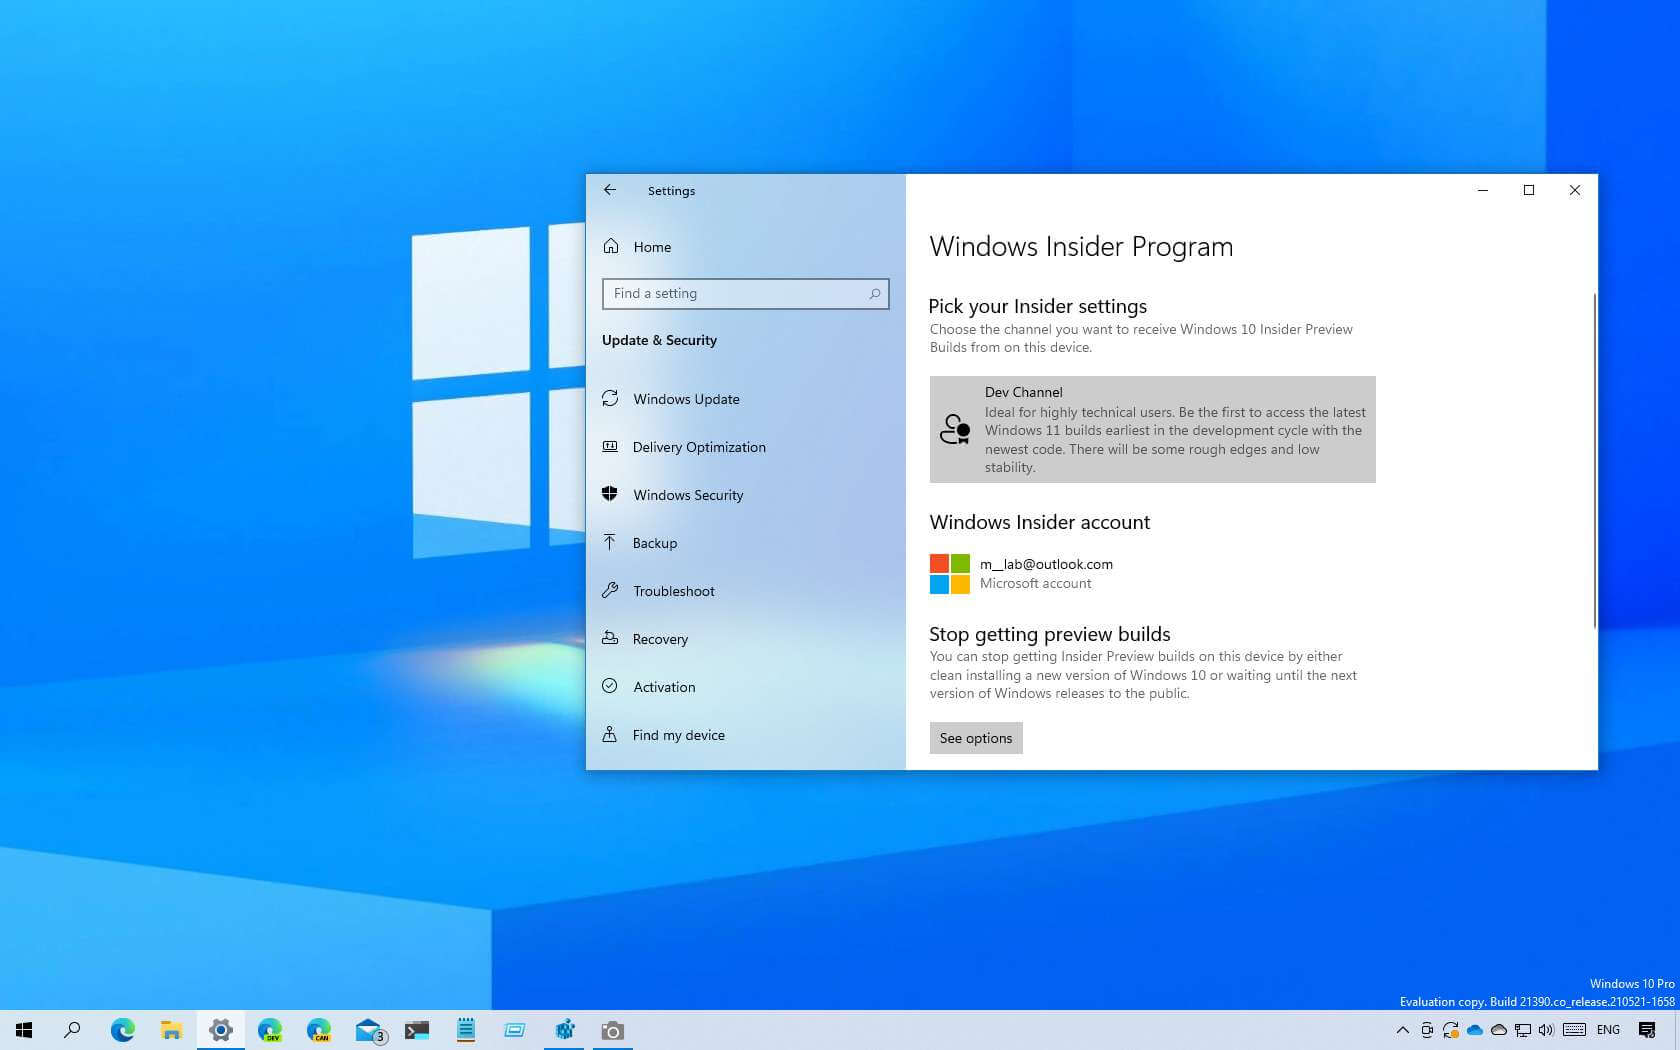Open Windows Security shield item
1680x1050 pixels.
click(x=687, y=495)
